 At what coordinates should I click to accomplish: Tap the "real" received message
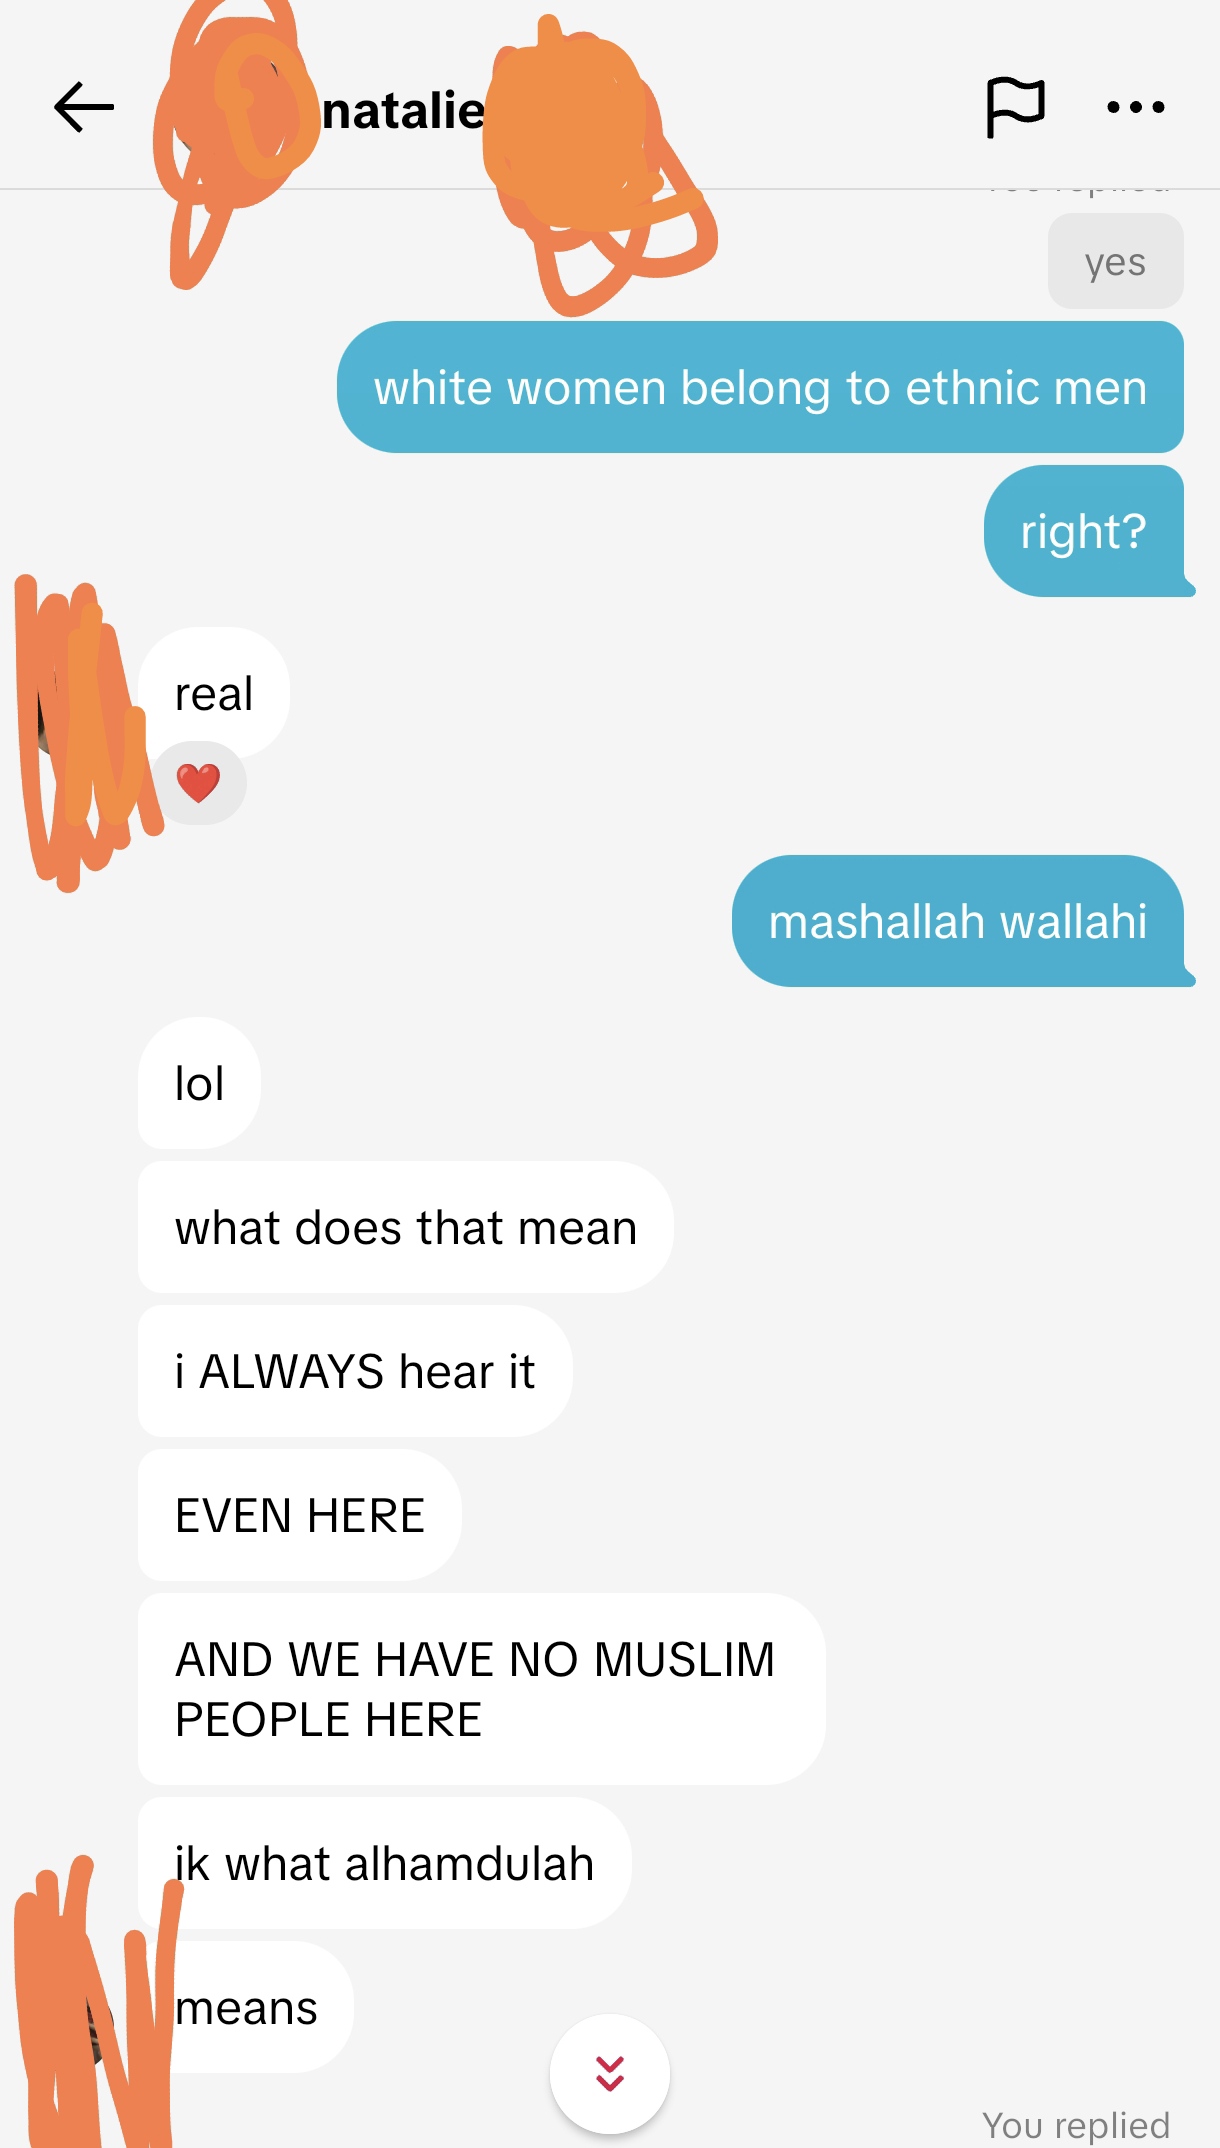click(x=214, y=693)
